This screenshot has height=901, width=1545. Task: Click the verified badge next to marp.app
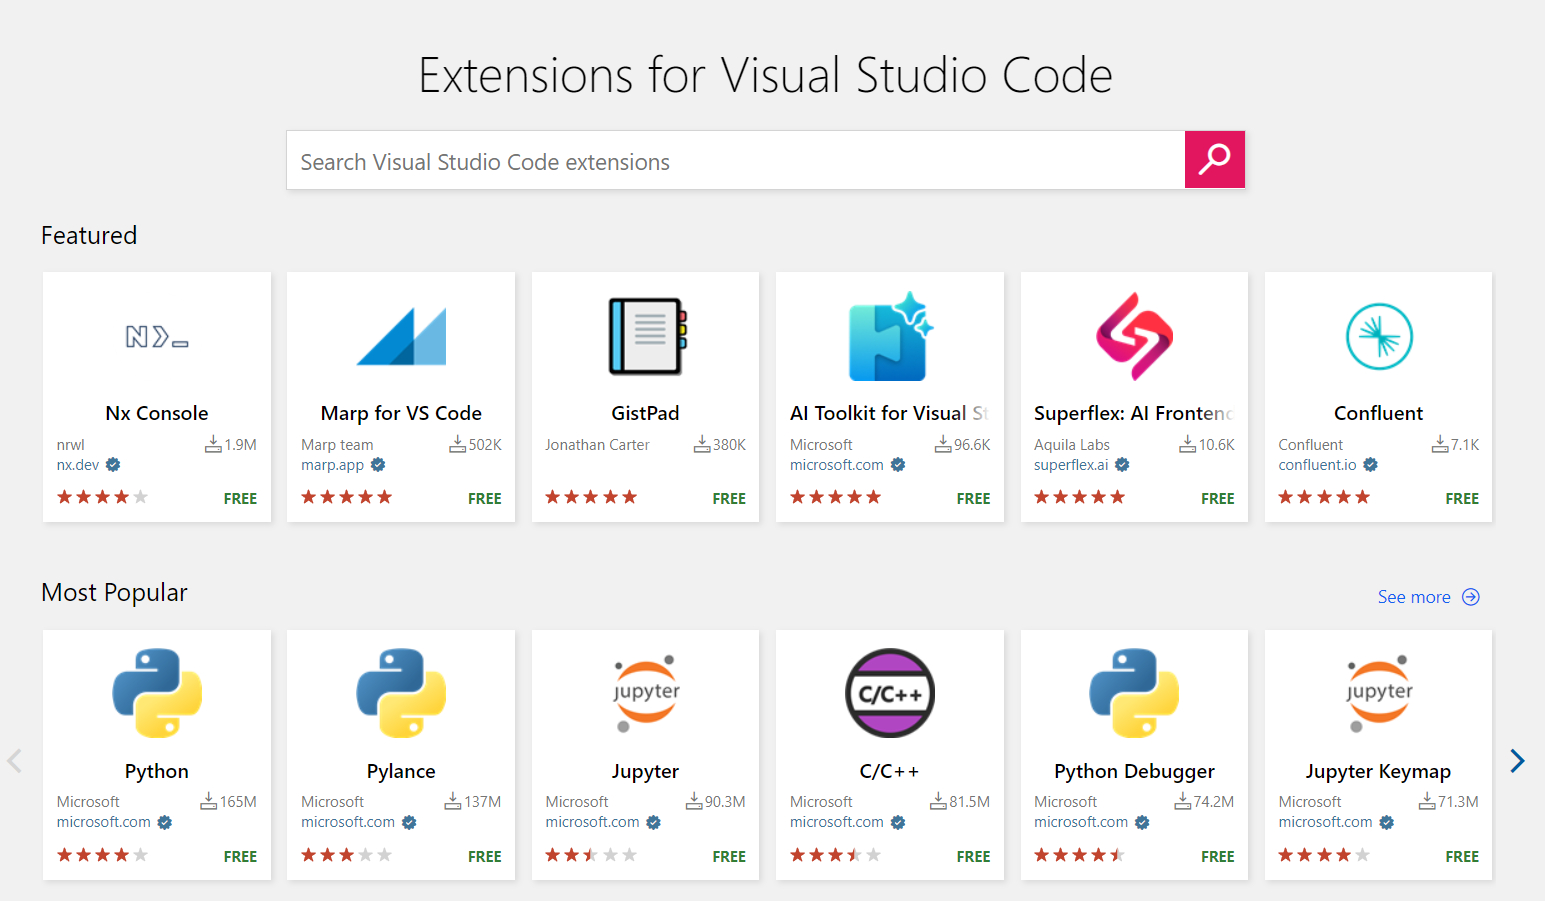point(378,465)
